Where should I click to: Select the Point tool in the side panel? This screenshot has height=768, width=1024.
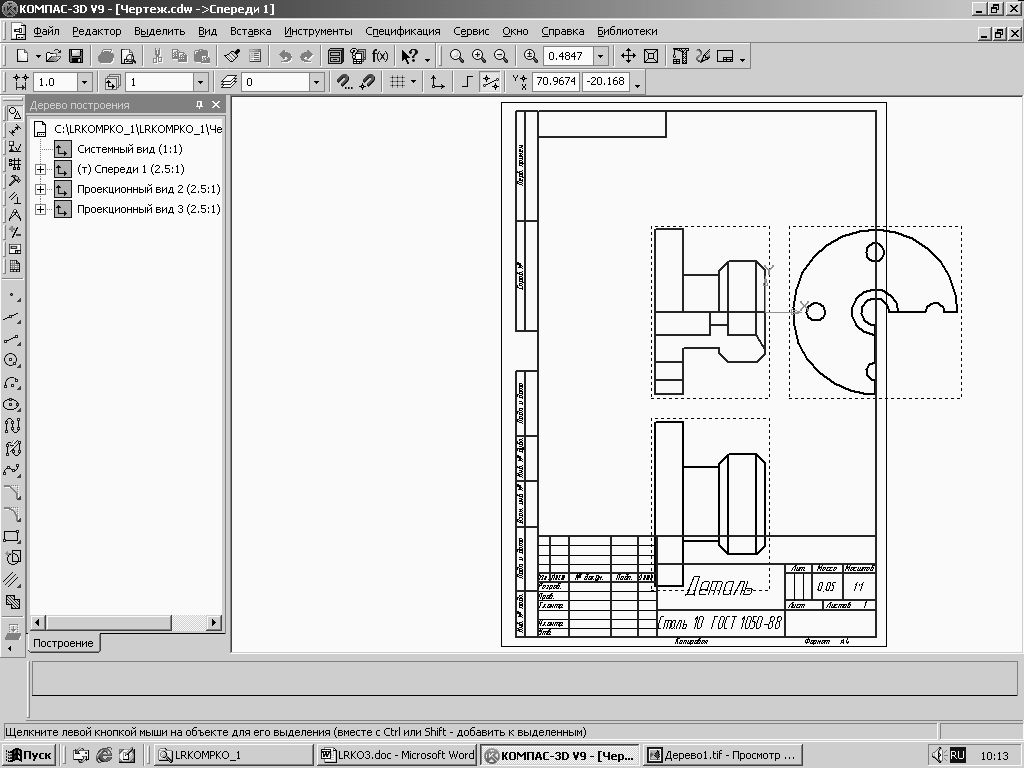pyautogui.click(x=12, y=296)
